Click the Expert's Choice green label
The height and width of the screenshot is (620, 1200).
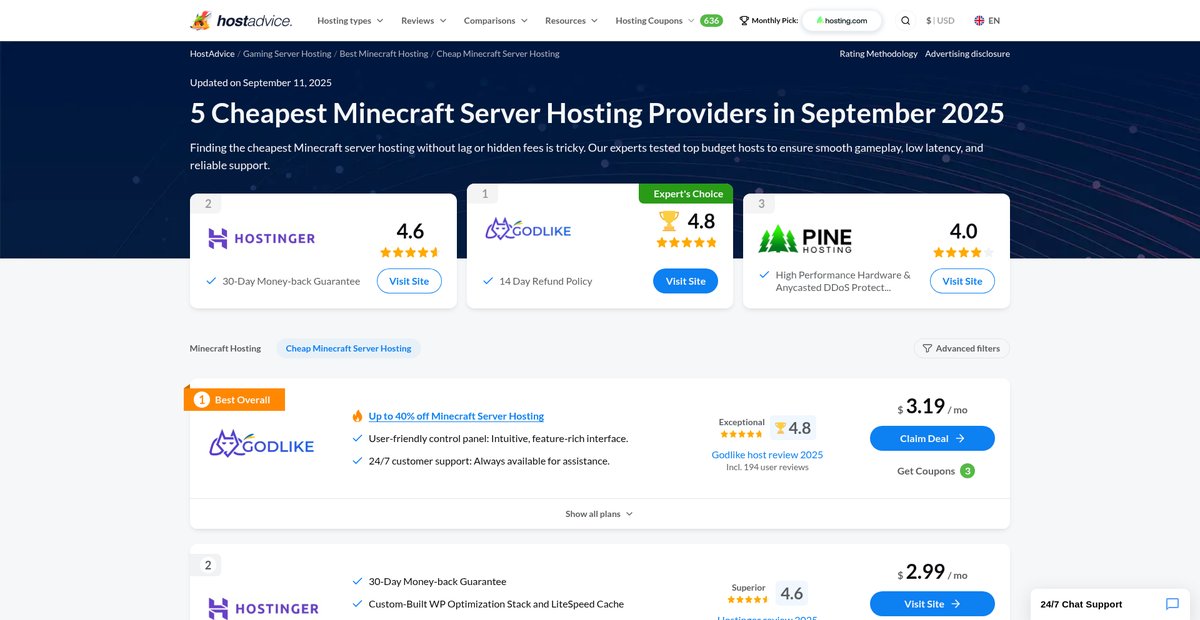(x=686, y=194)
